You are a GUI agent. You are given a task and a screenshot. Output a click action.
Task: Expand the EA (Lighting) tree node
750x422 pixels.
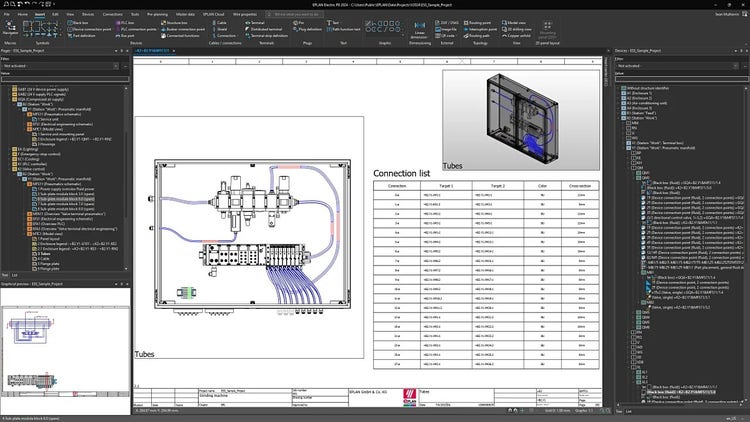7,149
